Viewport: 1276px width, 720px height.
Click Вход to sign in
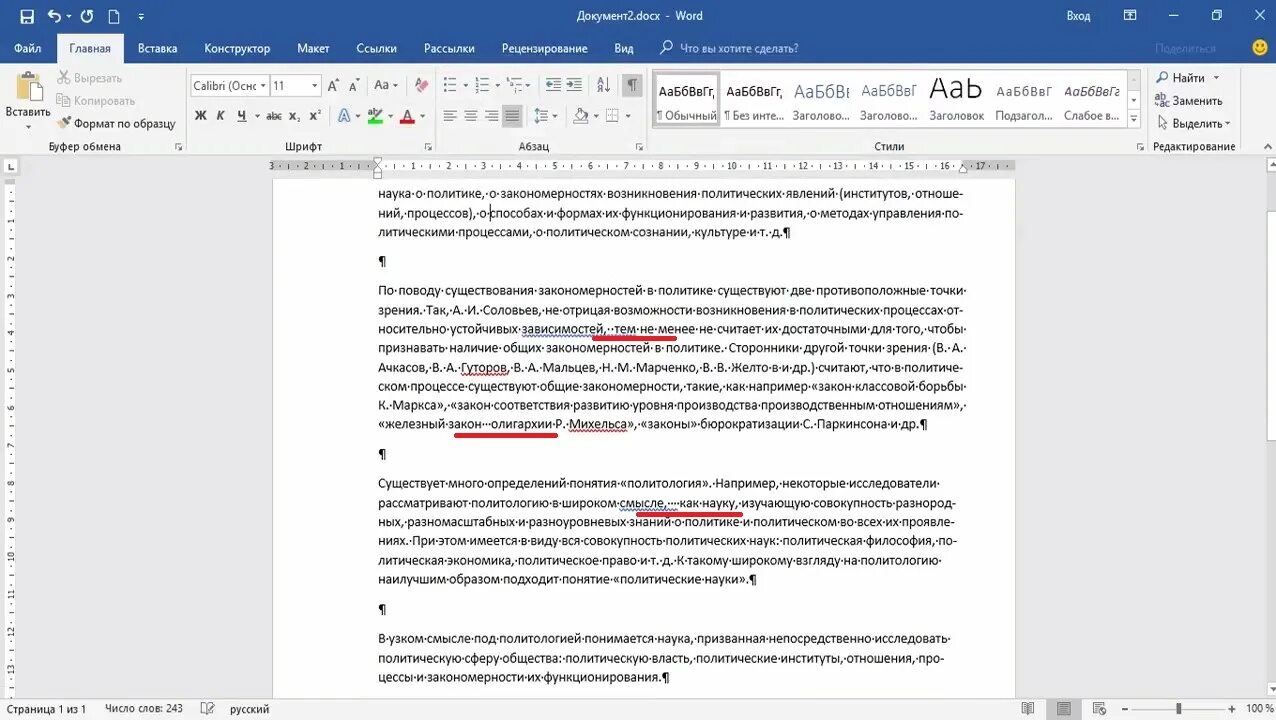point(1078,16)
